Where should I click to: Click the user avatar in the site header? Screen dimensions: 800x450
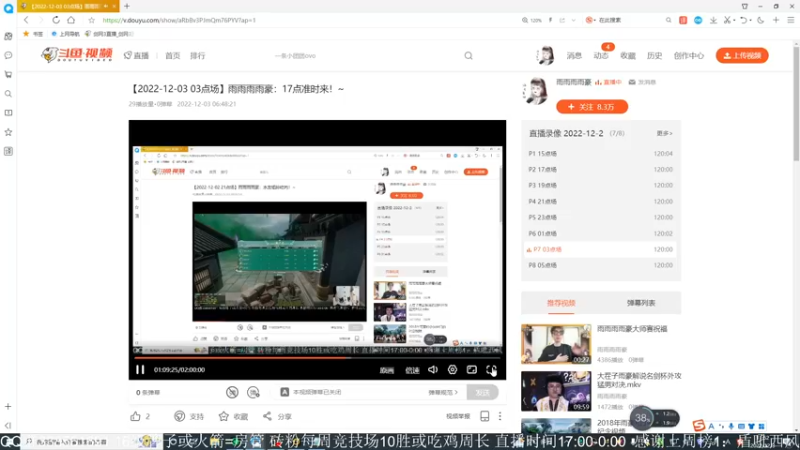545,55
